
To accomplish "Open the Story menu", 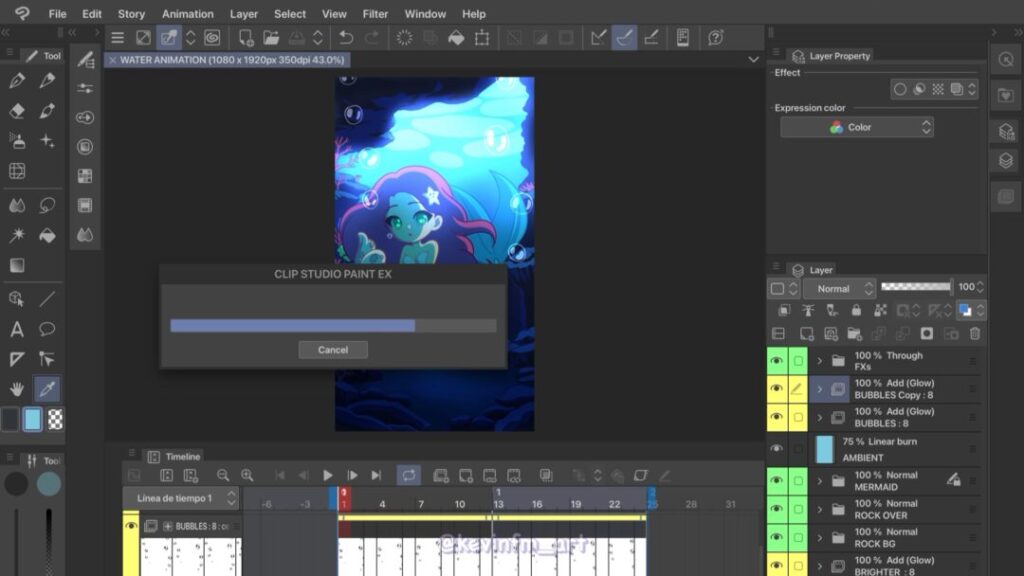I will [131, 14].
